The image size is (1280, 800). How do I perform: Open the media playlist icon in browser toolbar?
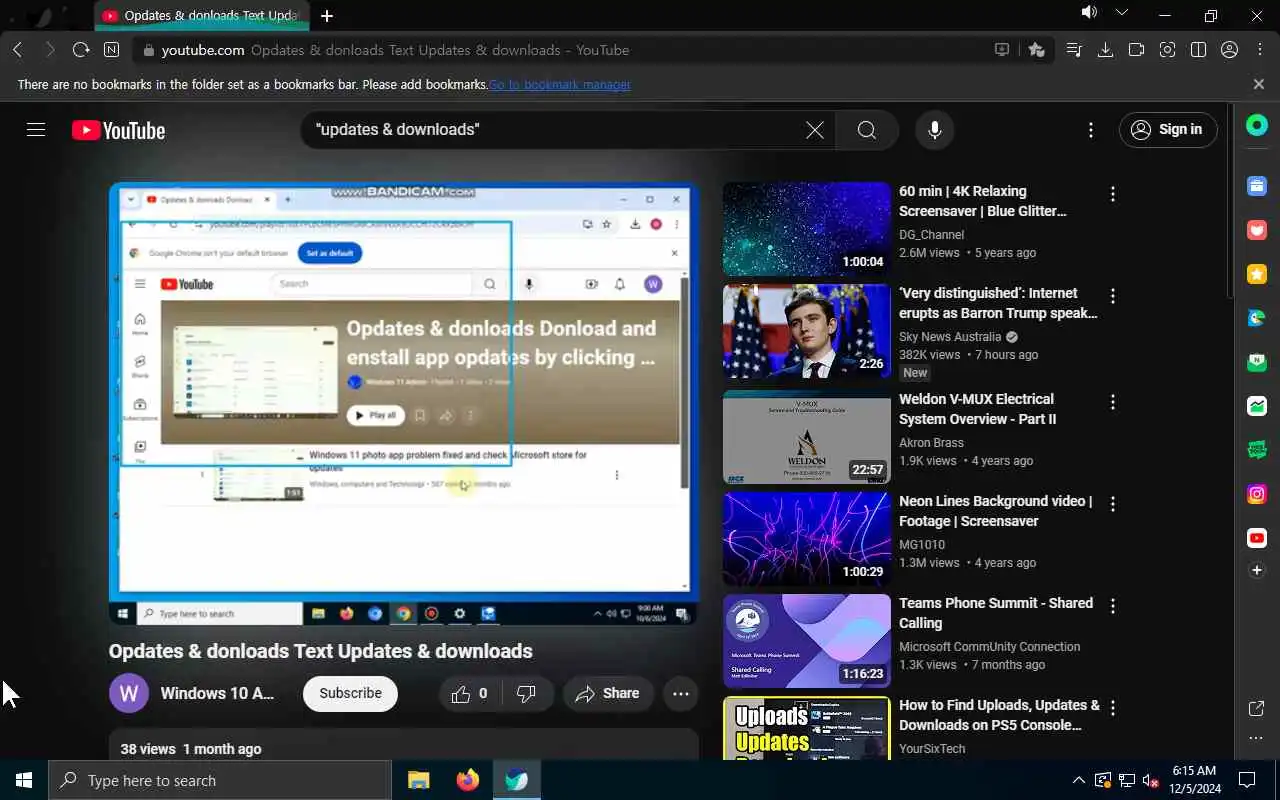point(1074,50)
